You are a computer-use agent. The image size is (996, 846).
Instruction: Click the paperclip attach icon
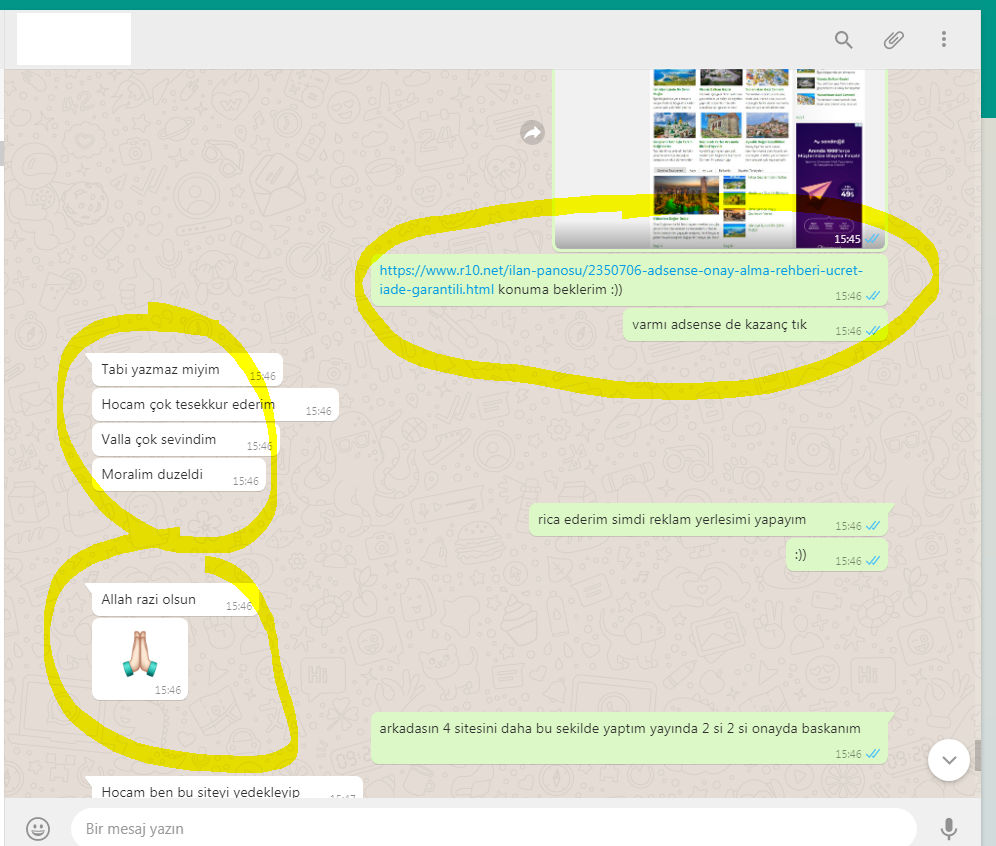point(893,40)
